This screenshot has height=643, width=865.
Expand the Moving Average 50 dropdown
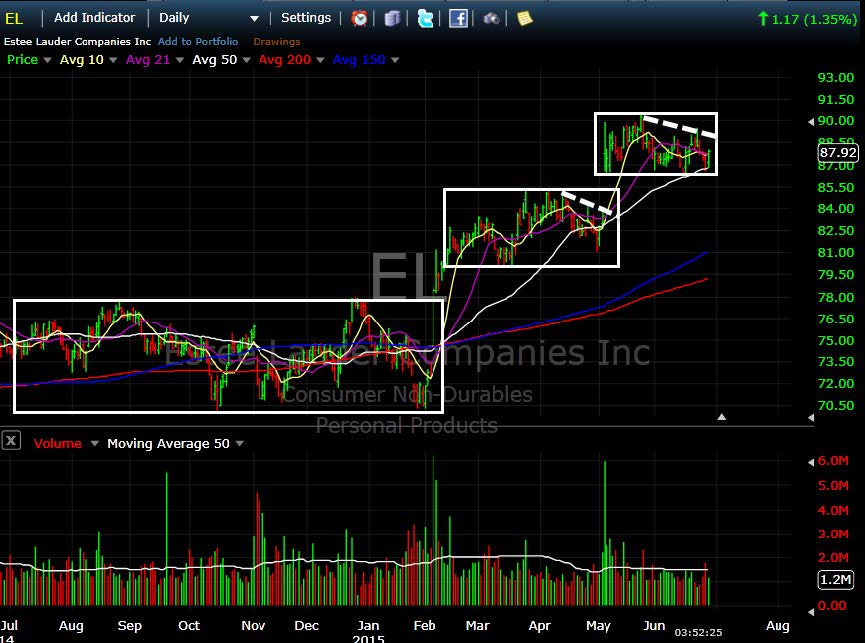pos(239,443)
